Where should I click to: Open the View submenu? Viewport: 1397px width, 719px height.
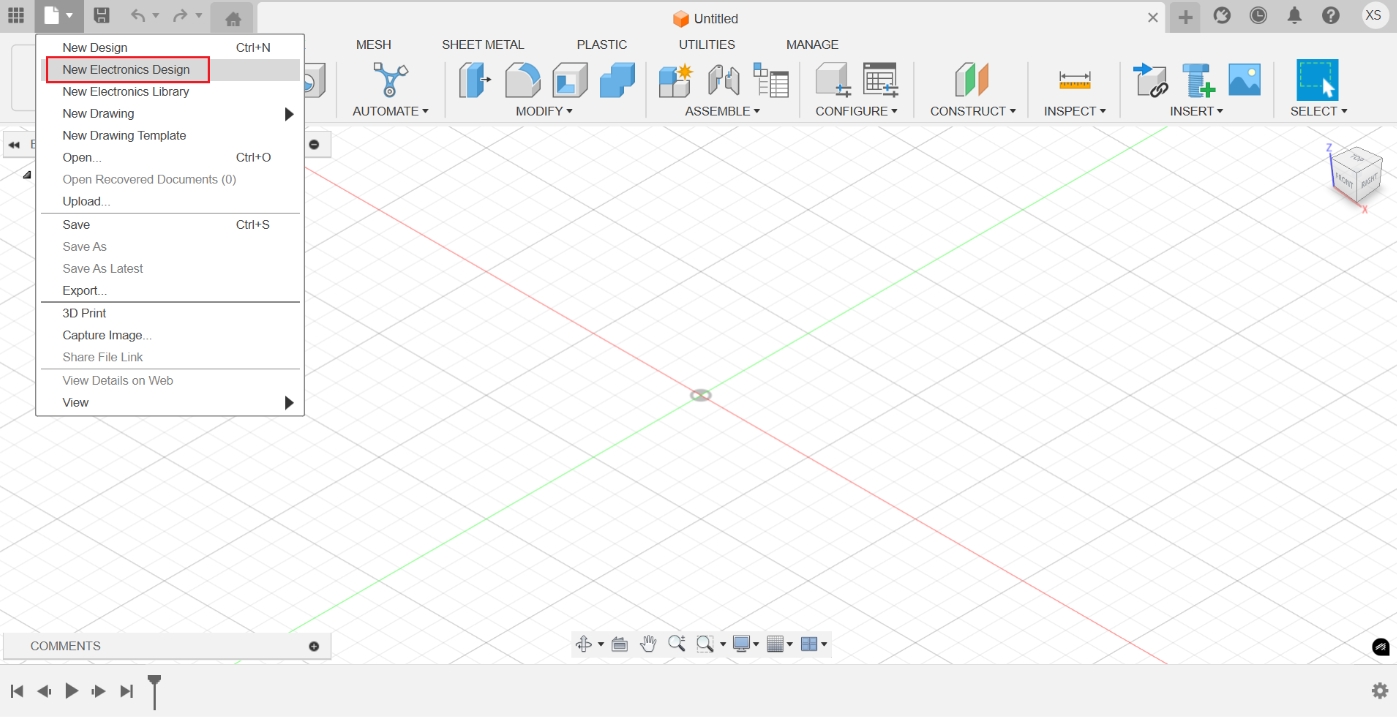tap(171, 403)
